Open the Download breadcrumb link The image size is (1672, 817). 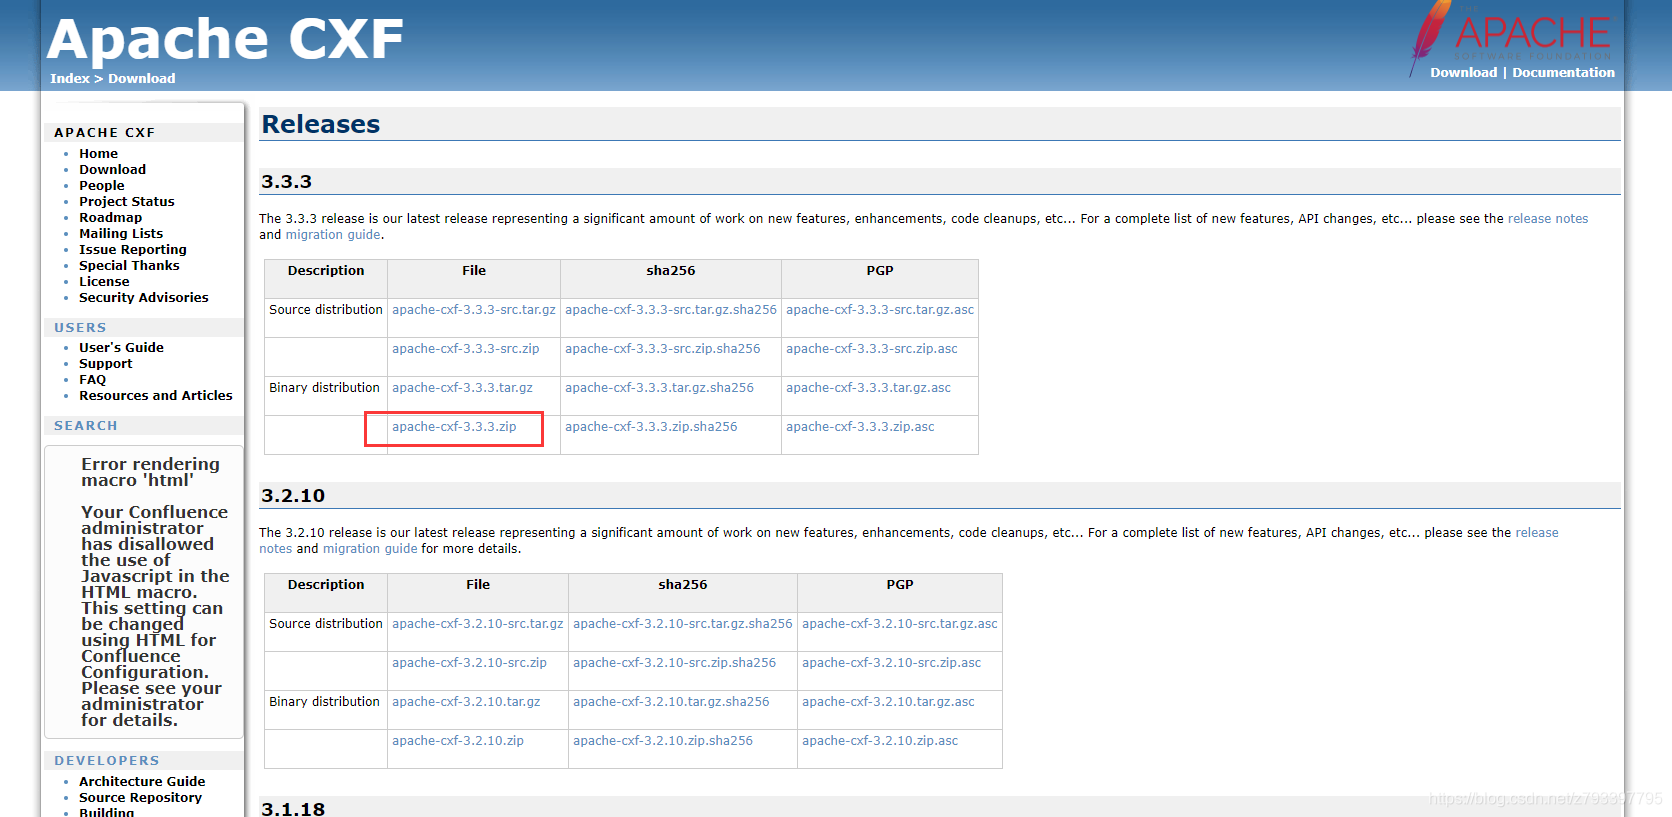coord(142,78)
